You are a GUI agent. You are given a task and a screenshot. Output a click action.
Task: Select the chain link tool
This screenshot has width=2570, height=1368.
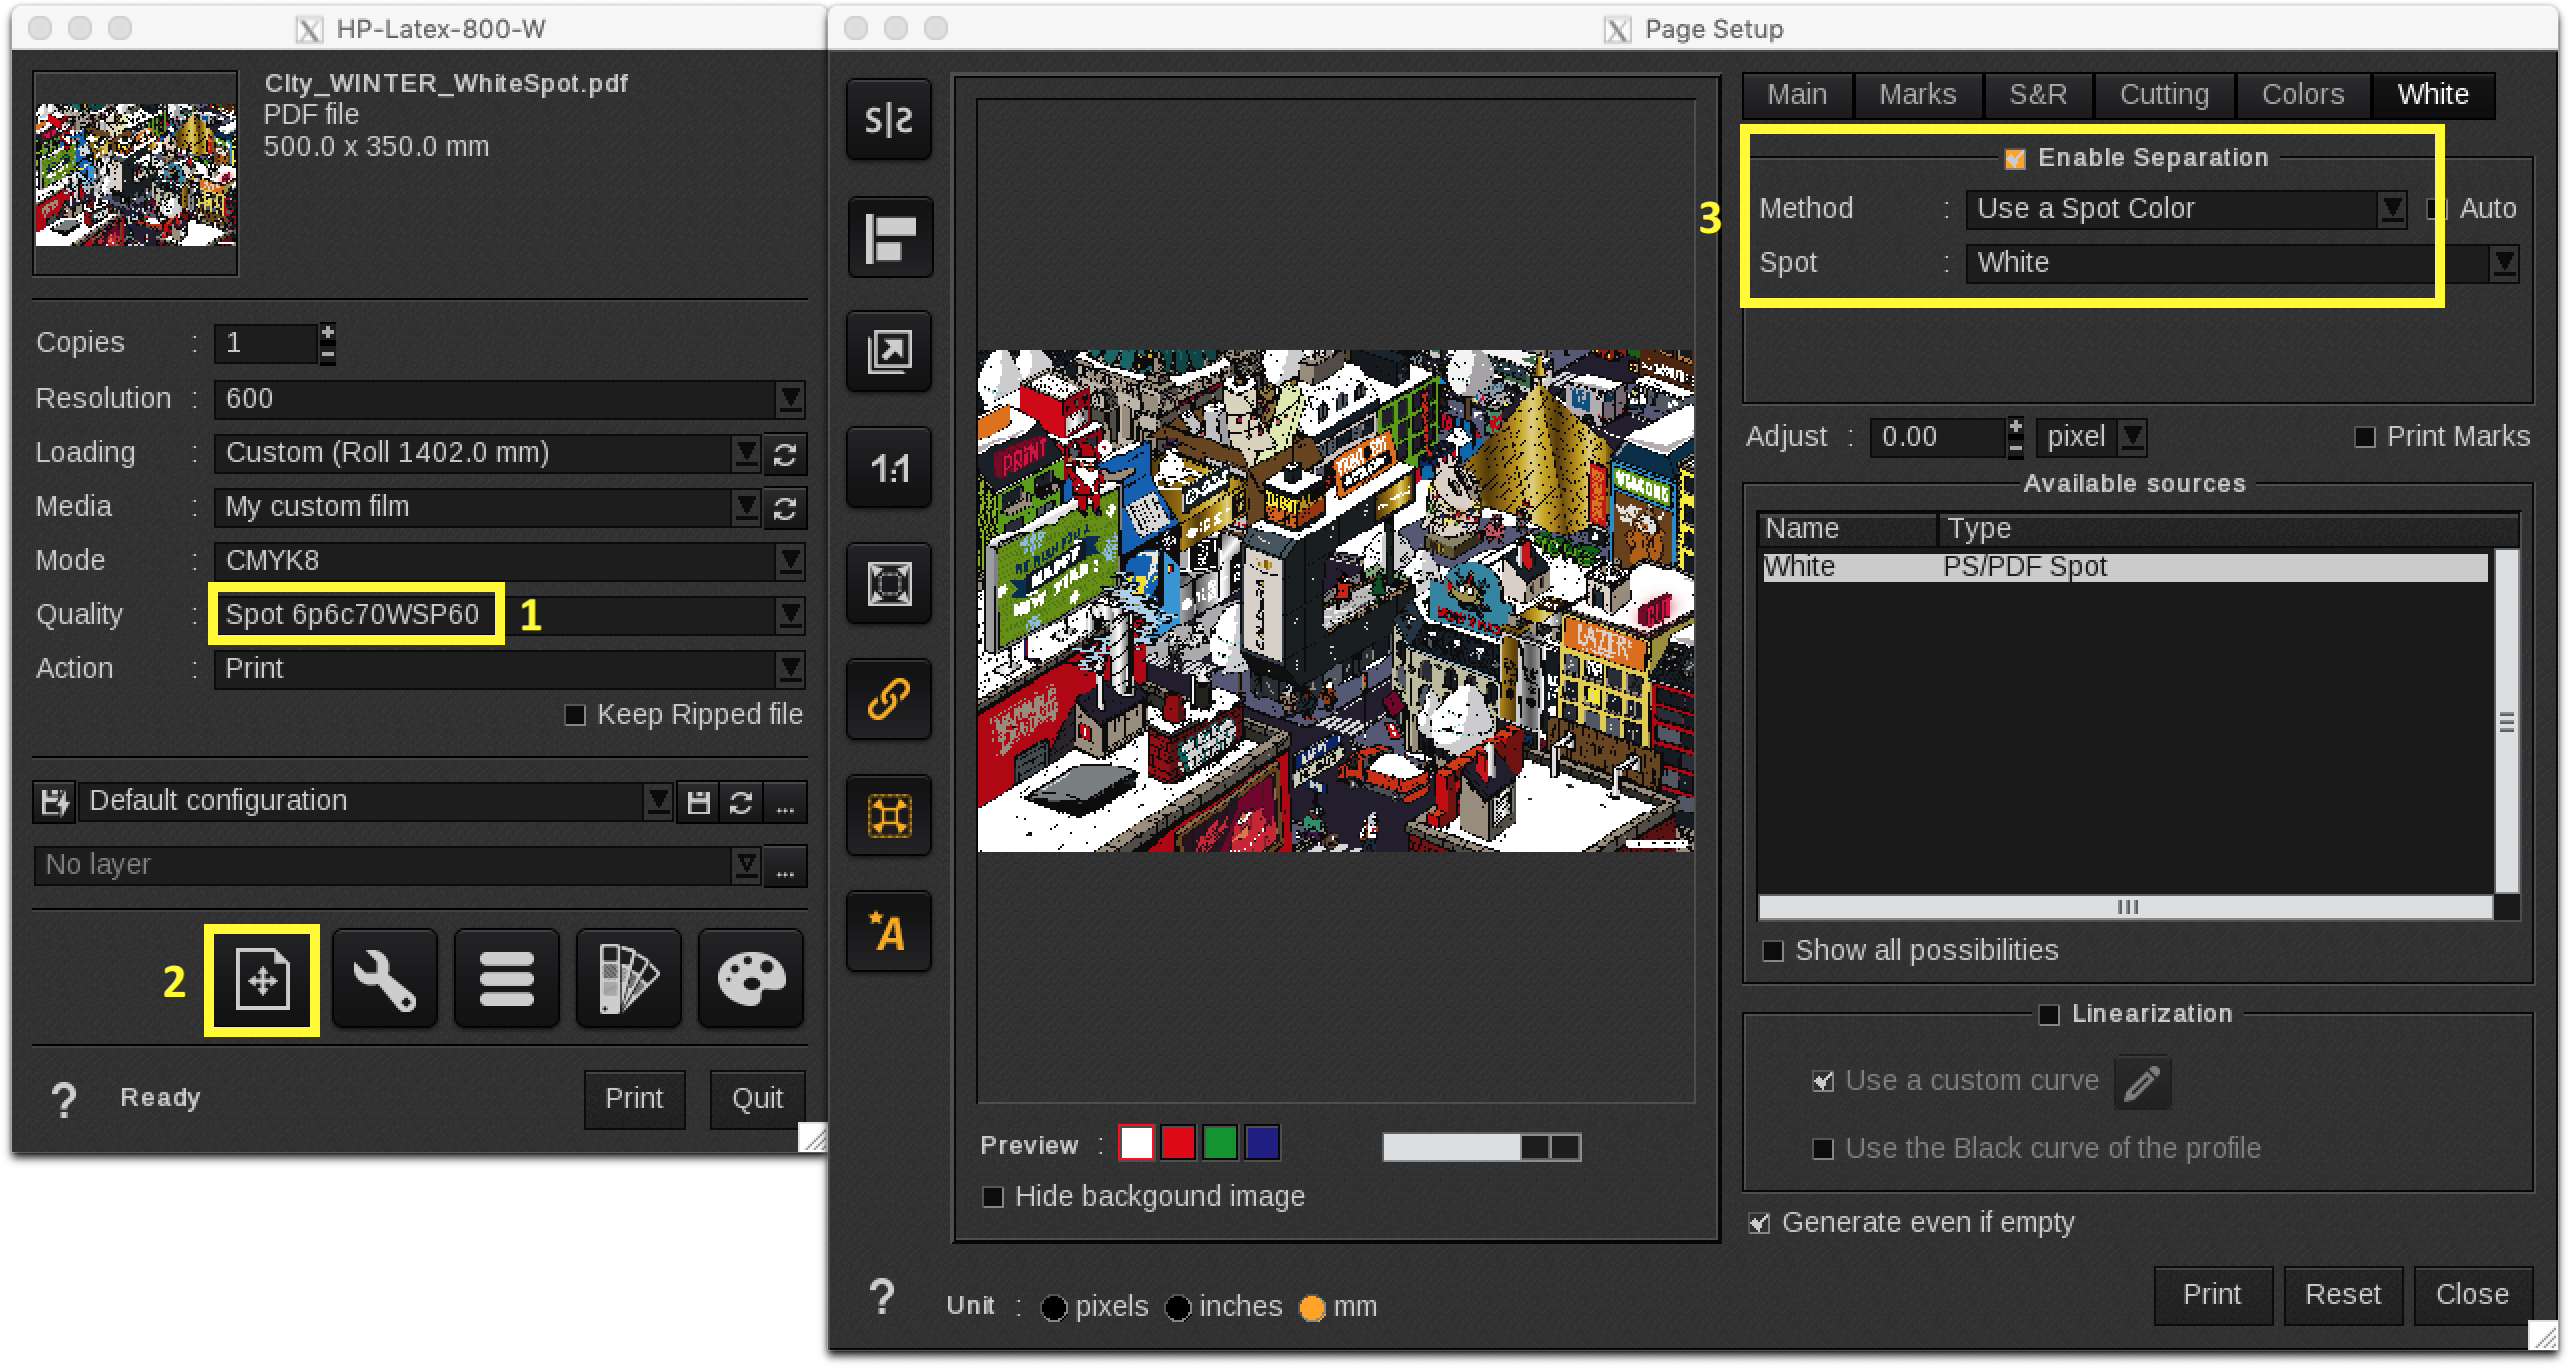[x=888, y=699]
